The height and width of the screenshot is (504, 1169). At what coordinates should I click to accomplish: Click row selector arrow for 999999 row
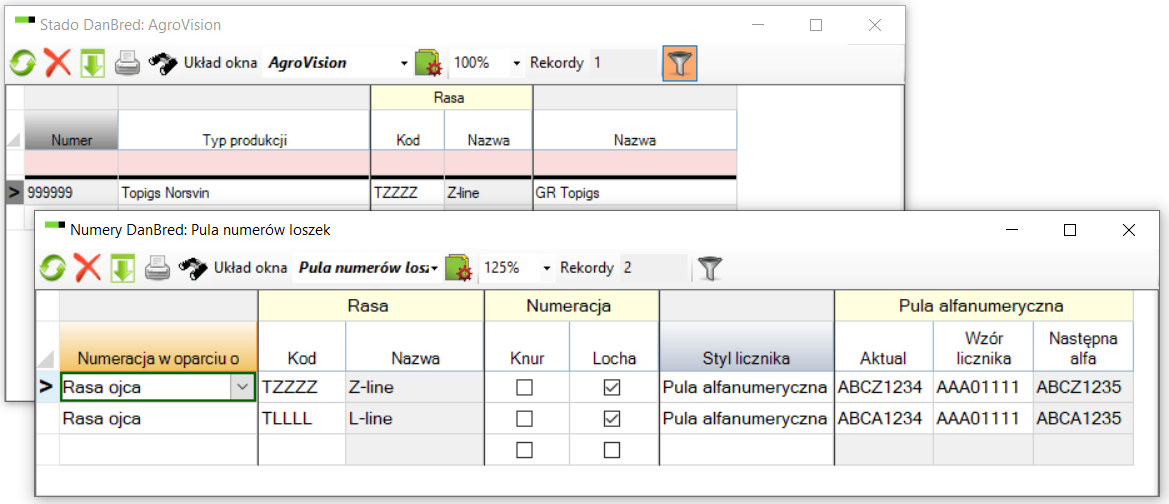(14, 192)
